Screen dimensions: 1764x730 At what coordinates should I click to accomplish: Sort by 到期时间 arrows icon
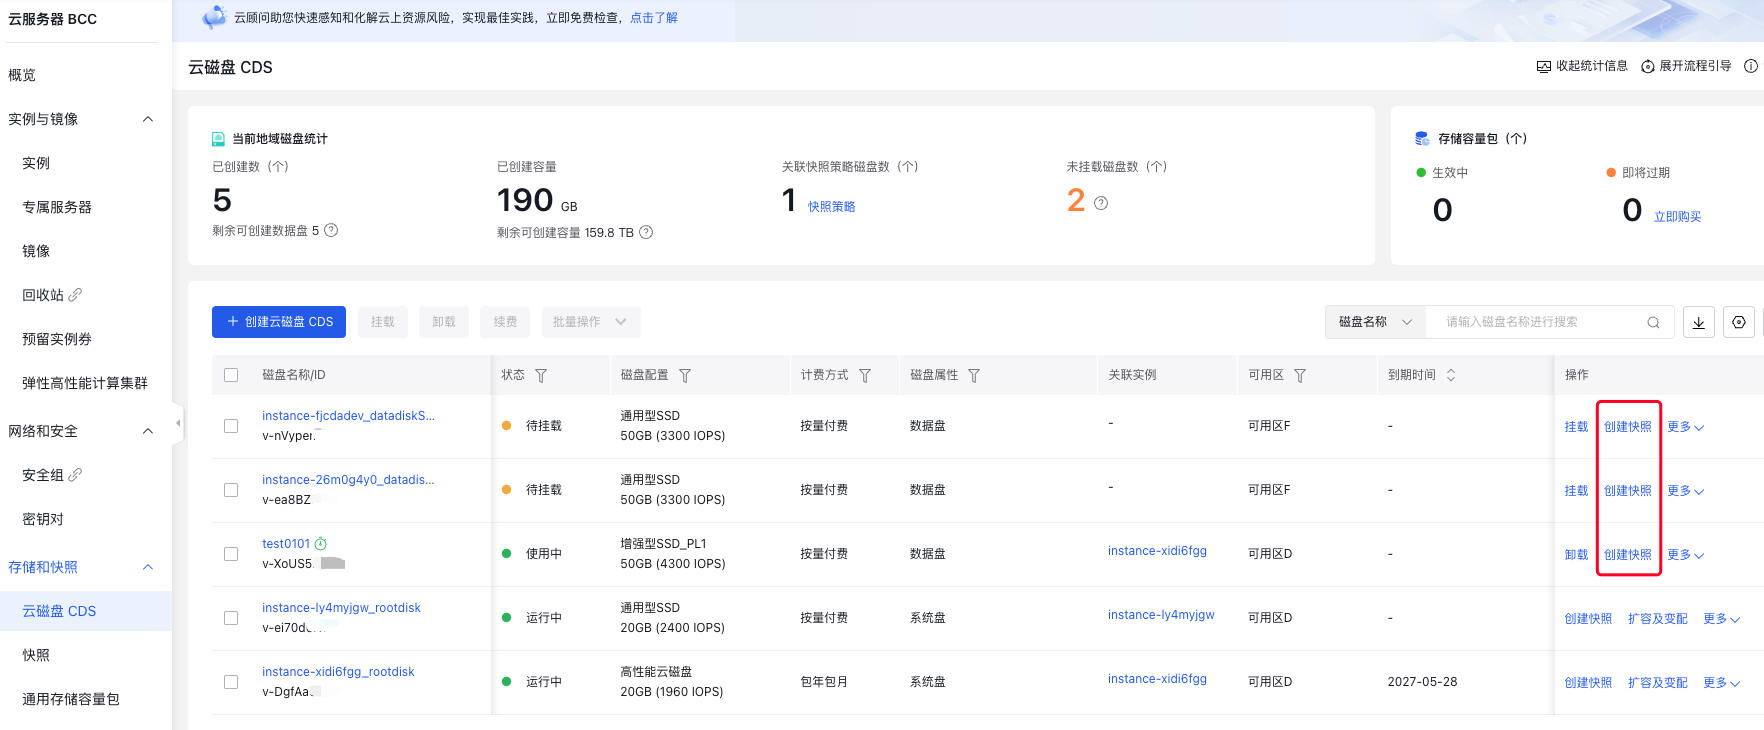(x=1451, y=375)
